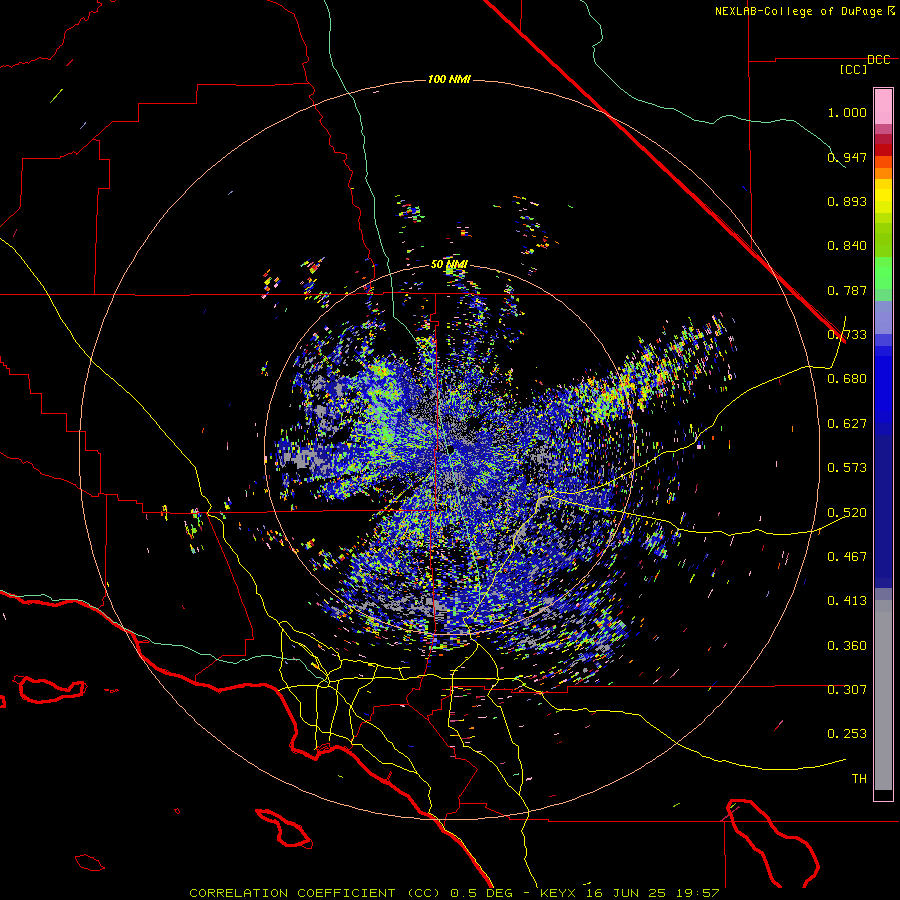Click the 1.000 value on the color scale
This screenshot has height=900, width=900.
[x=847, y=112]
